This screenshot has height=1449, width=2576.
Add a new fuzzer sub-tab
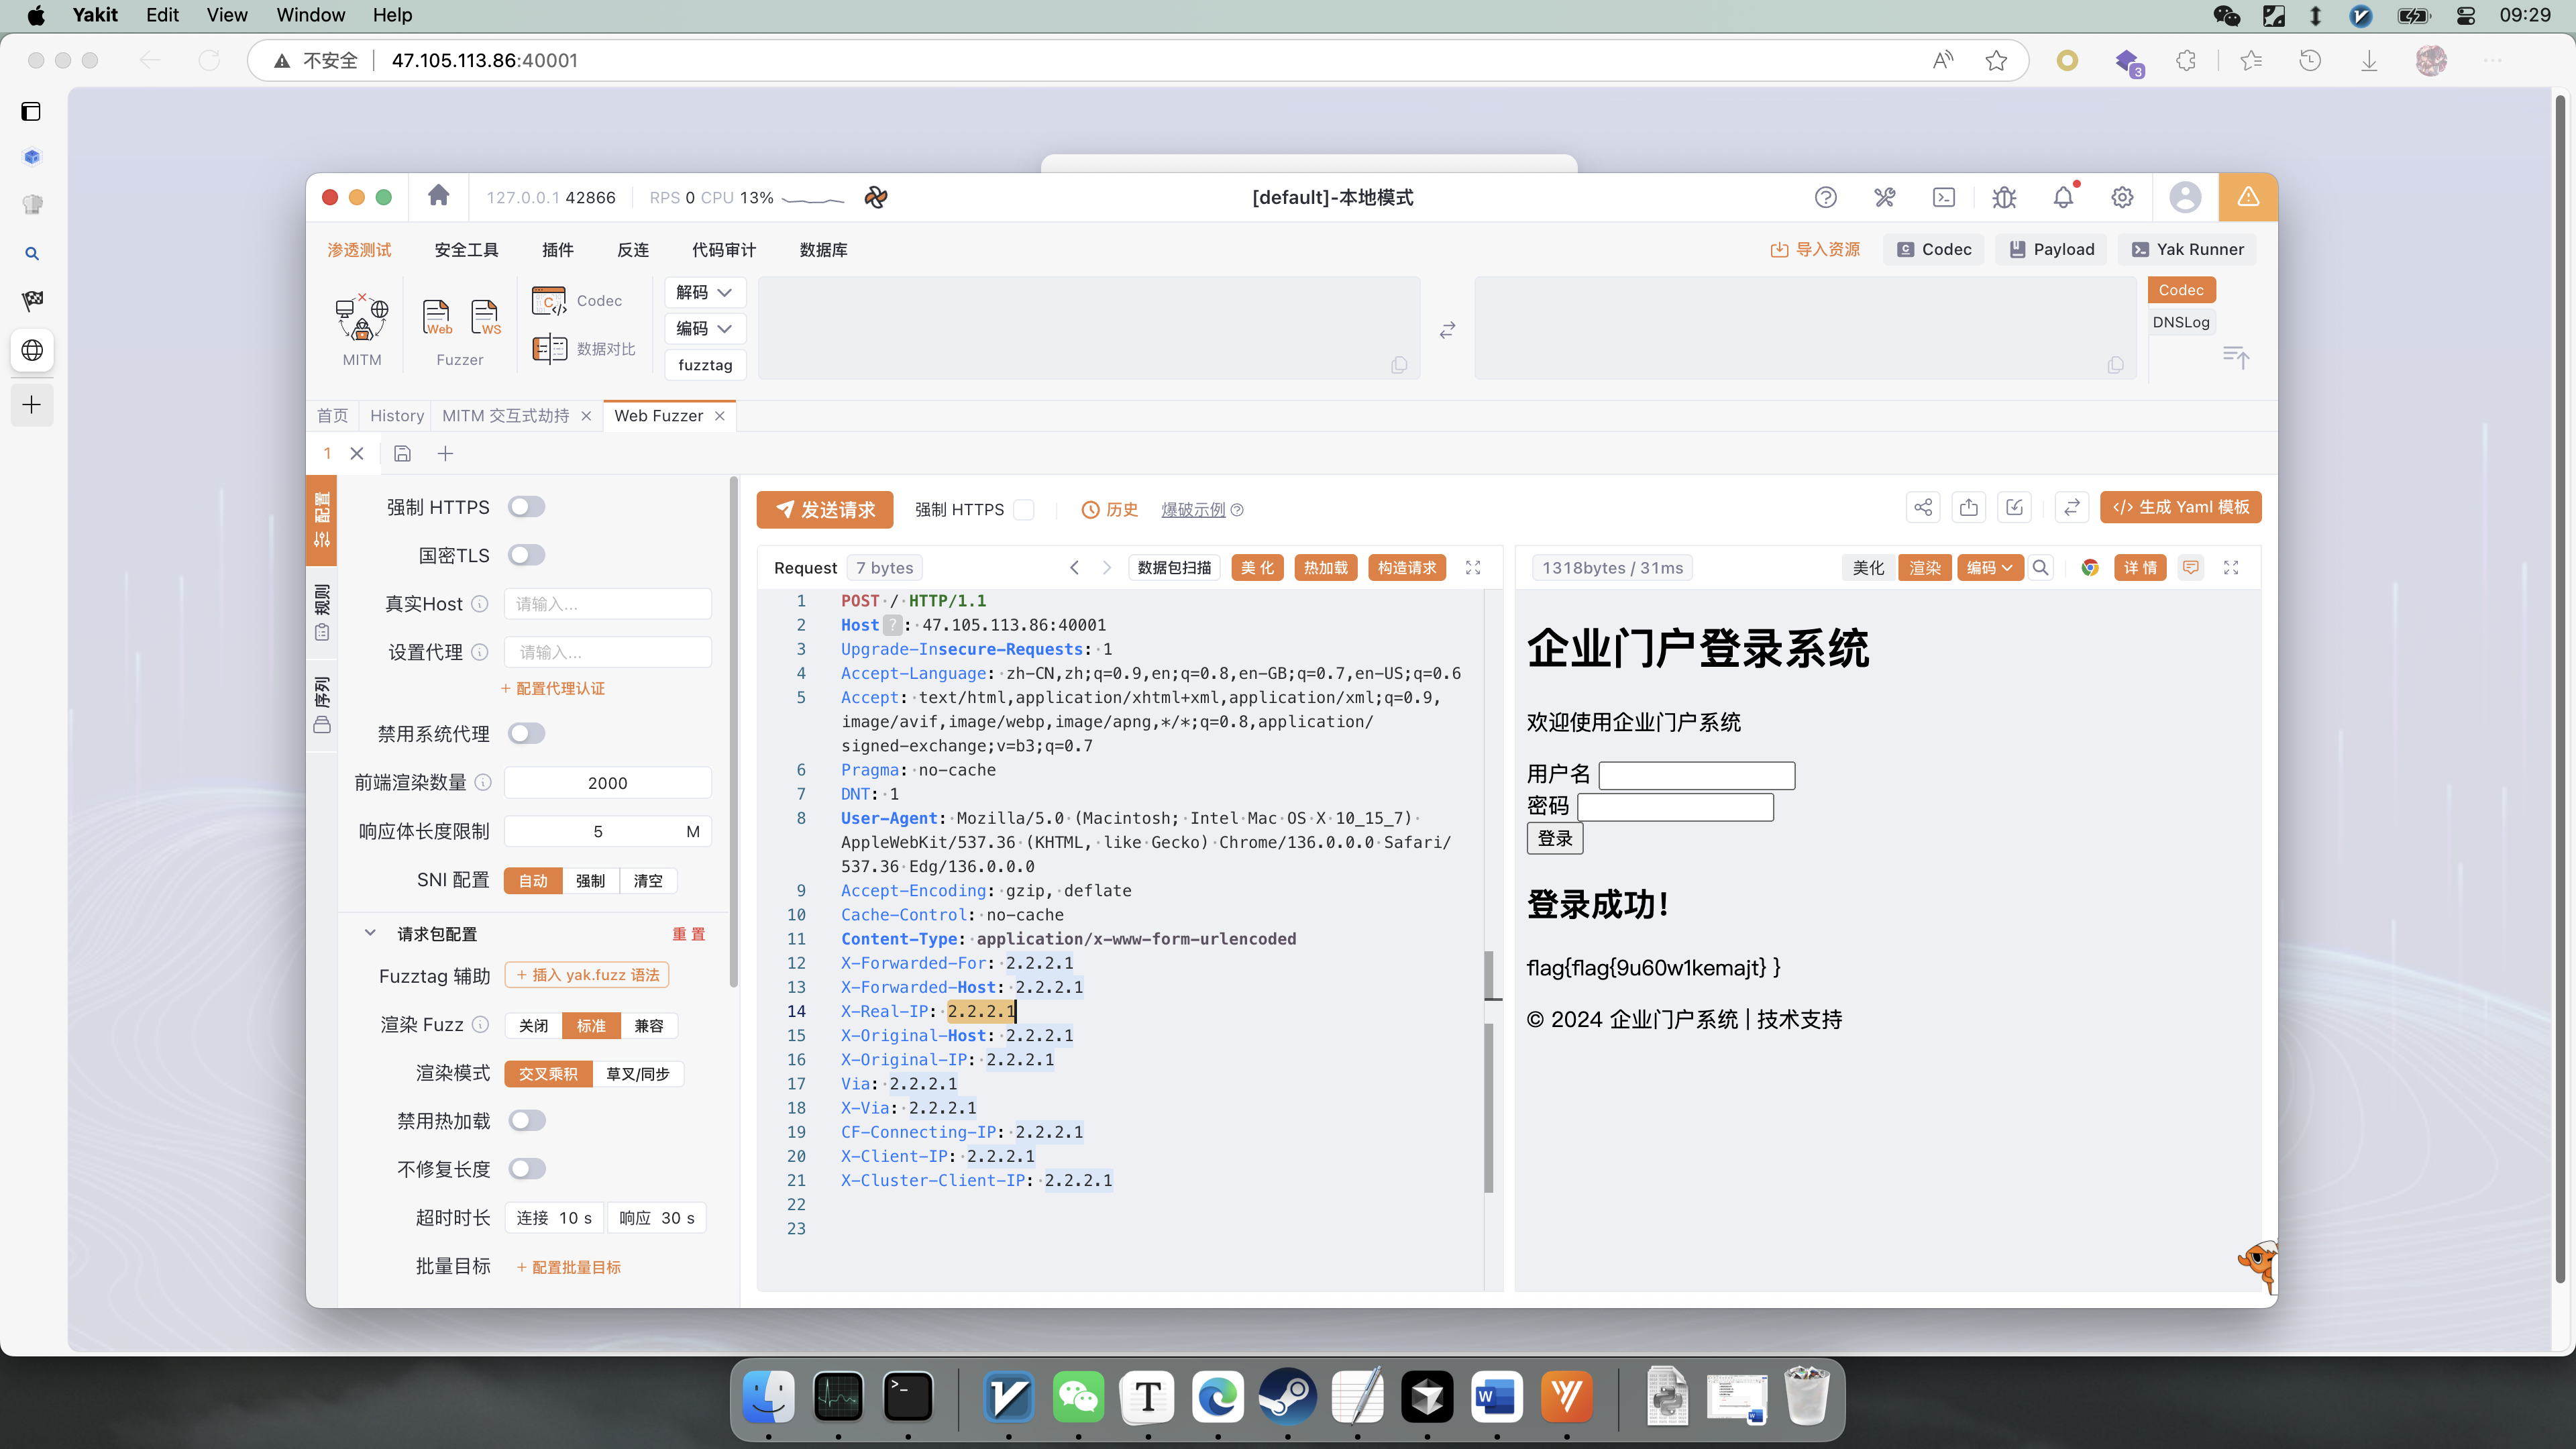tap(446, 454)
